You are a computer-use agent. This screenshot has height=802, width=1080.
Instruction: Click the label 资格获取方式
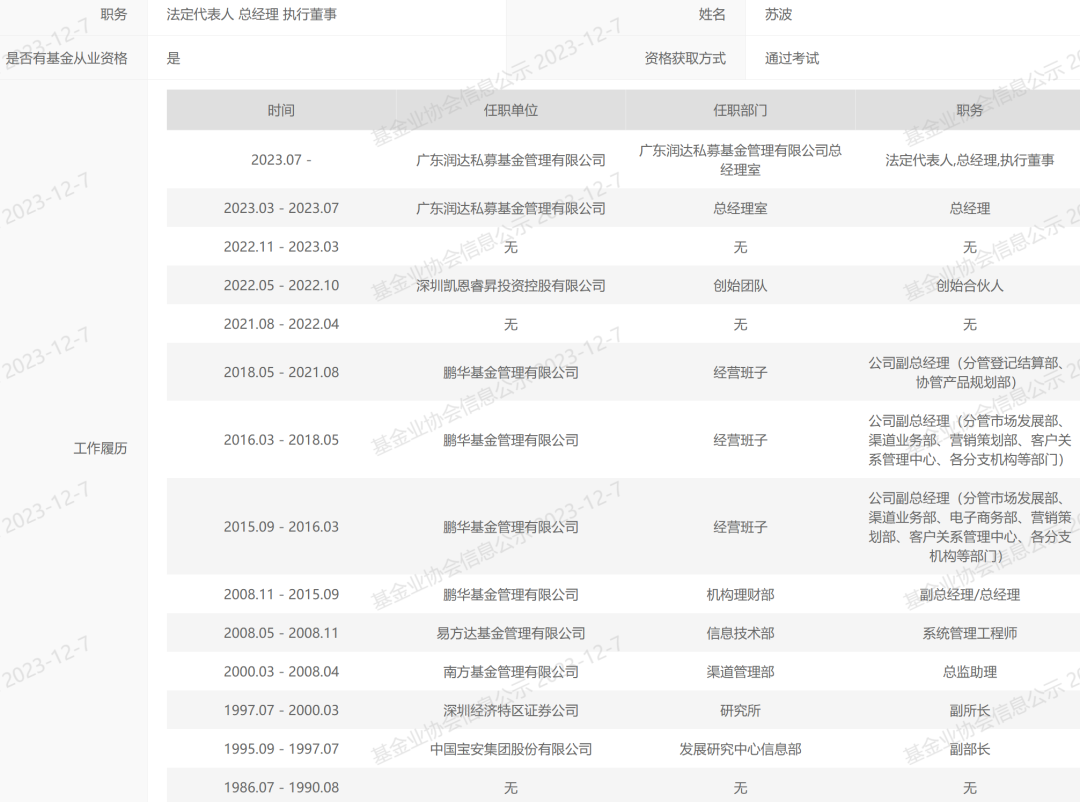click(x=685, y=59)
